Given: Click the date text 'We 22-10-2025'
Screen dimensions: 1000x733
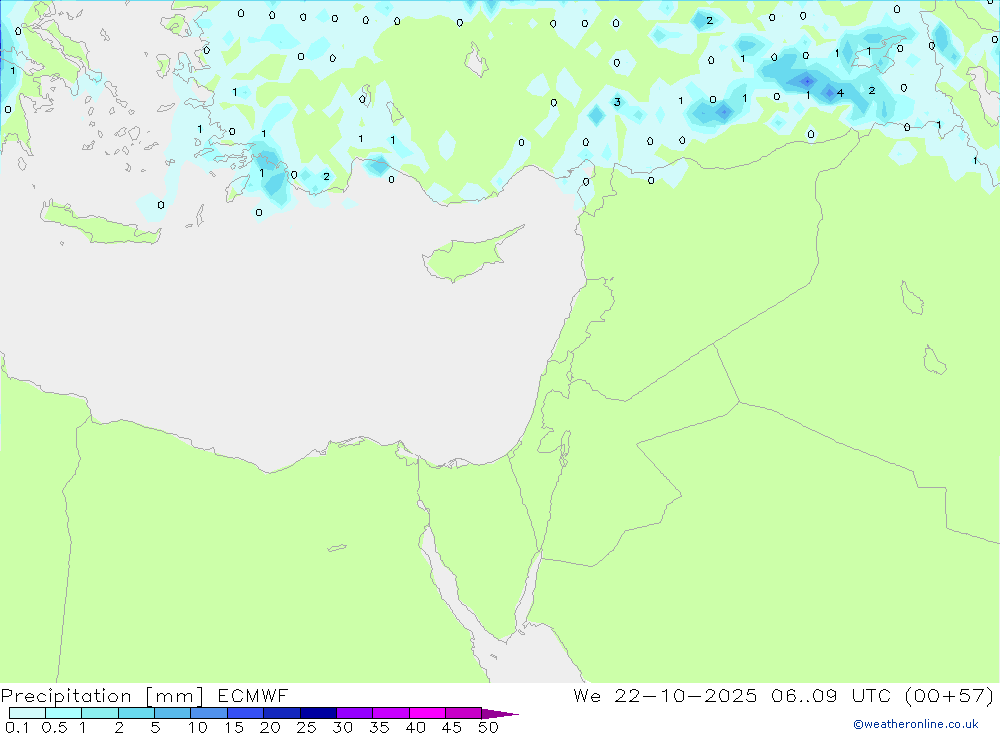Looking at the screenshot, I should click(x=665, y=696).
